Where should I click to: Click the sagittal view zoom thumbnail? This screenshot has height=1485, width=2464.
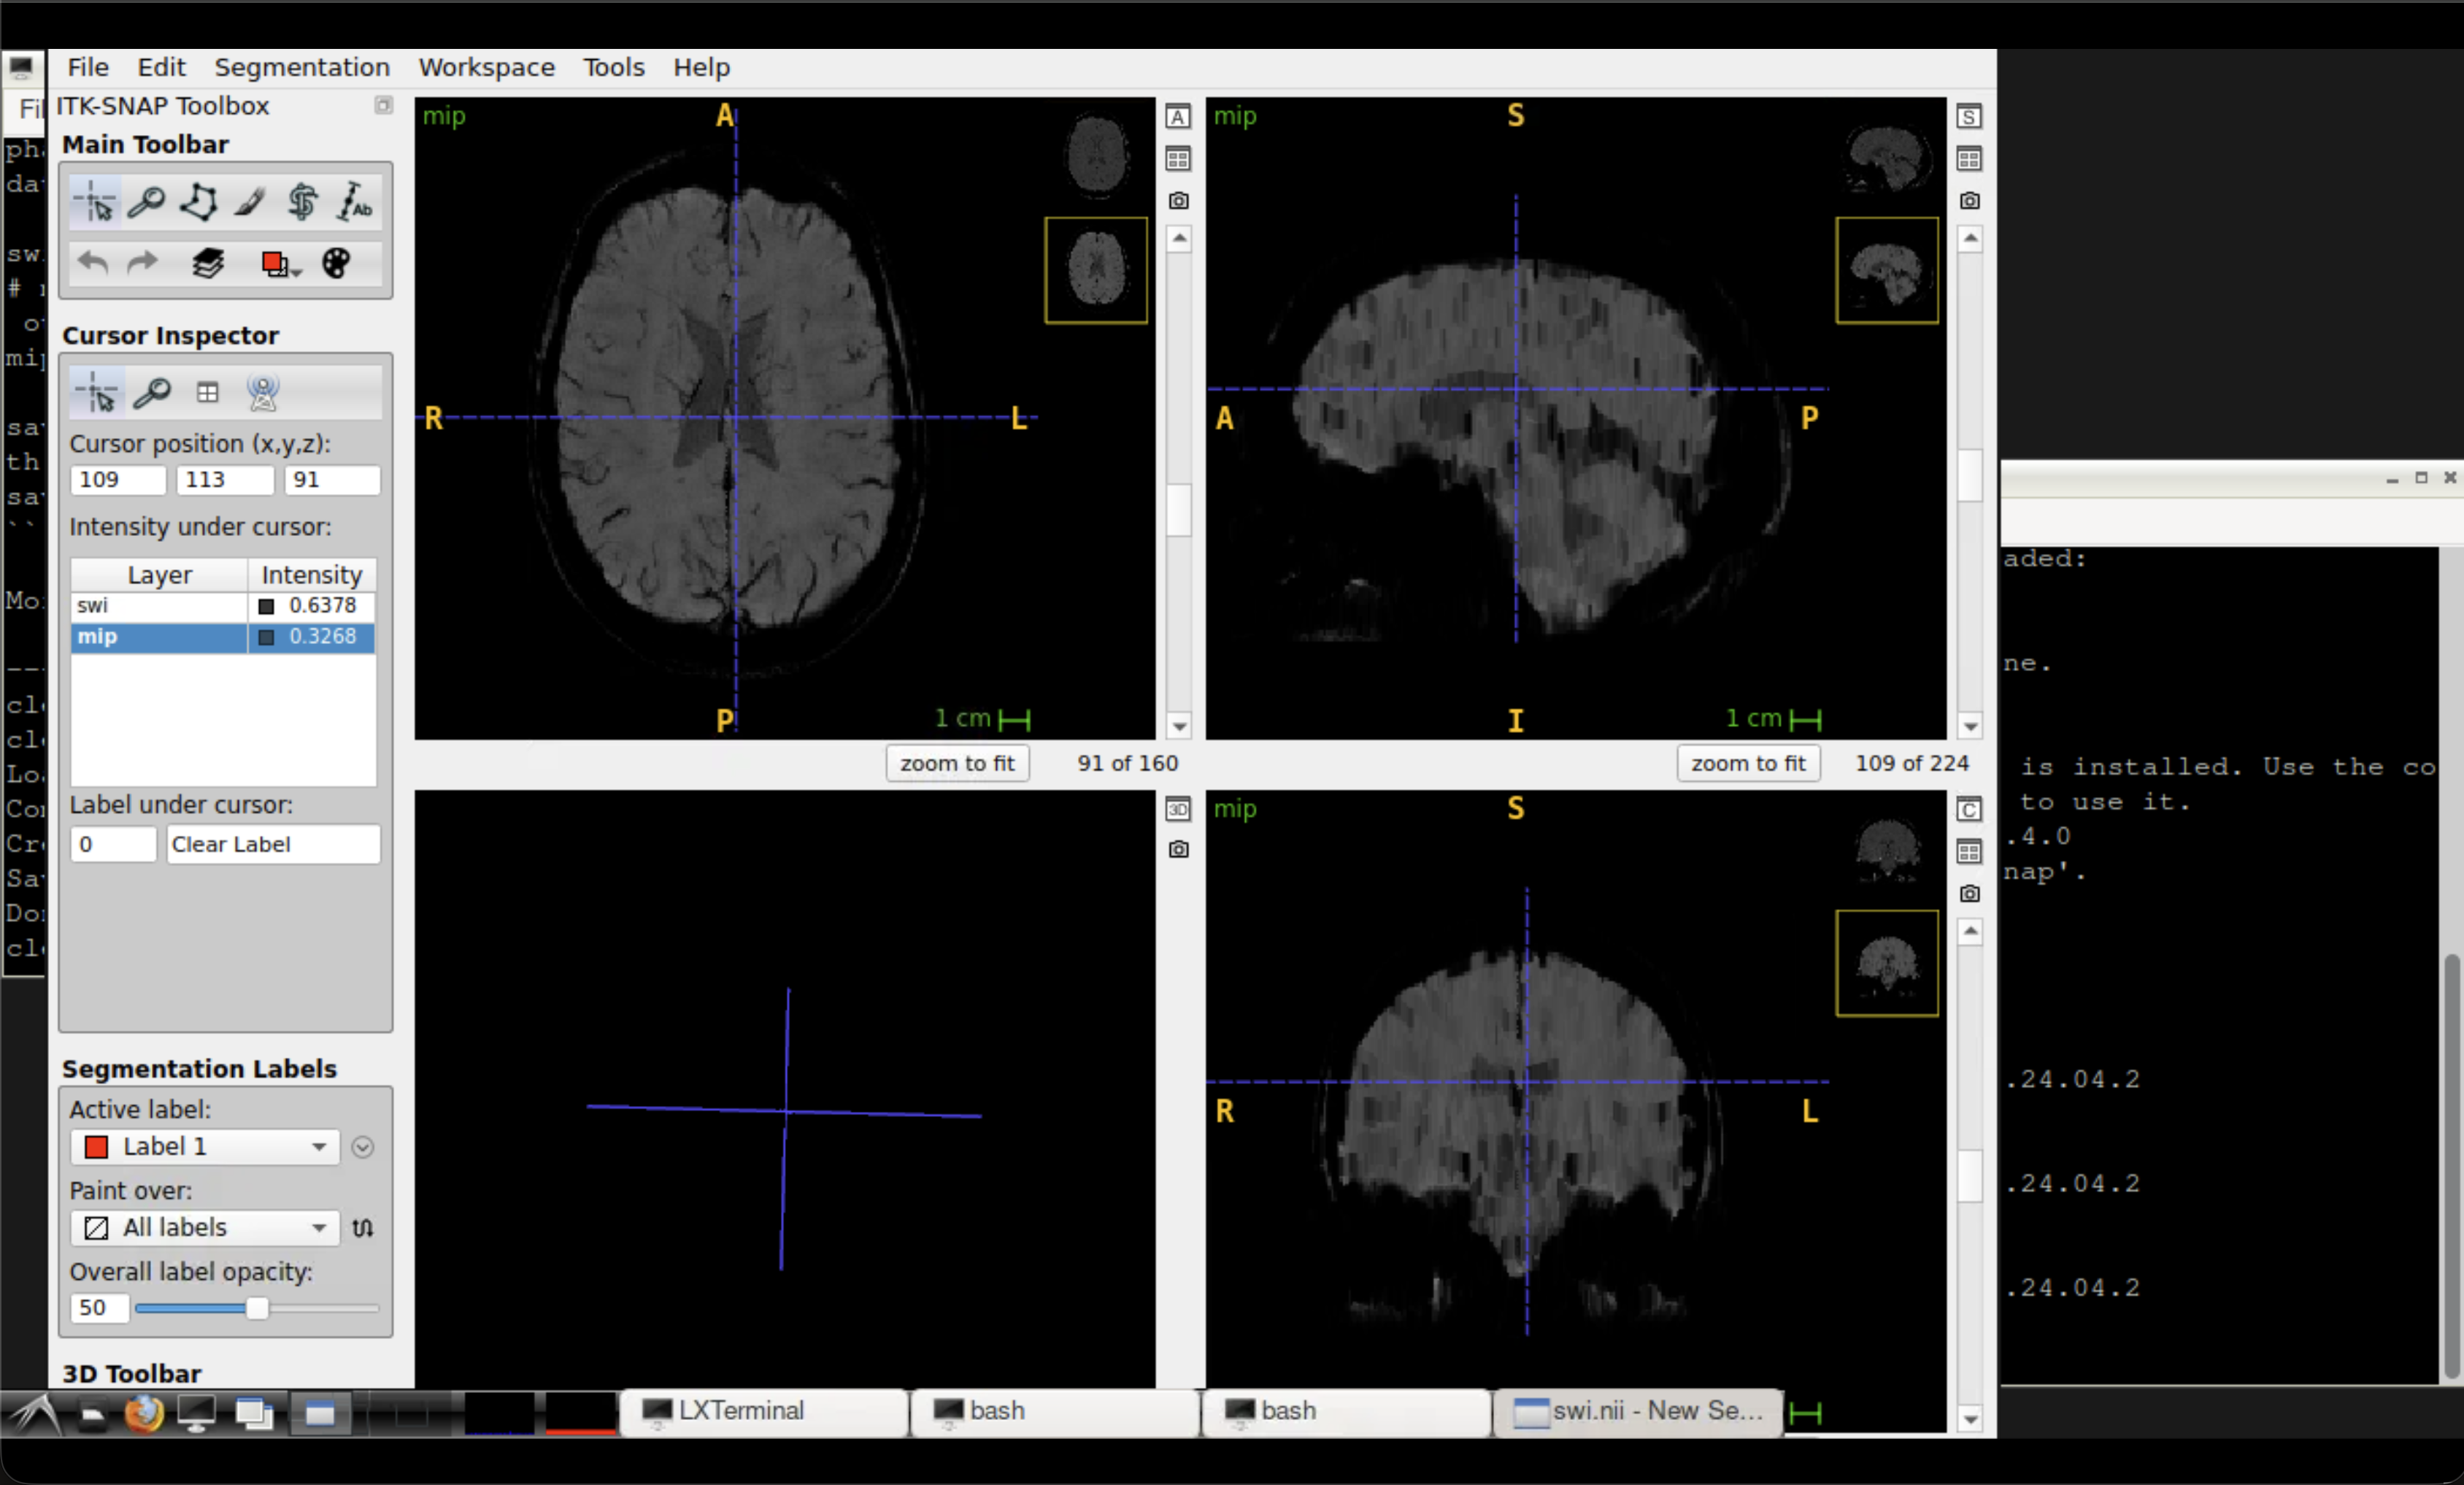click(x=1887, y=270)
